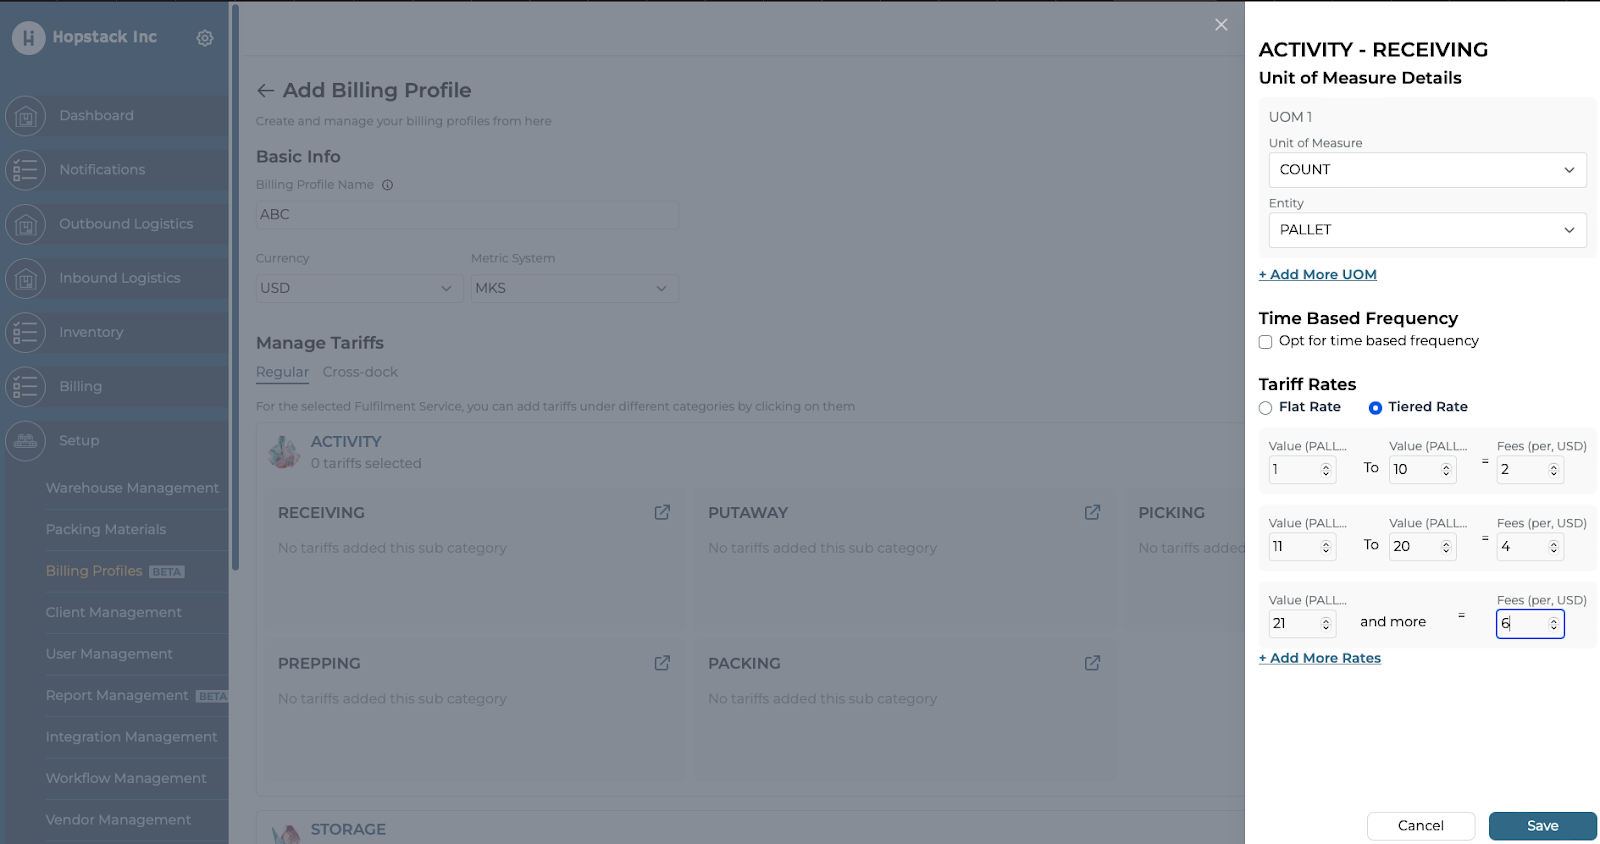
Task: Click the Add More UOM link
Action: (x=1318, y=275)
